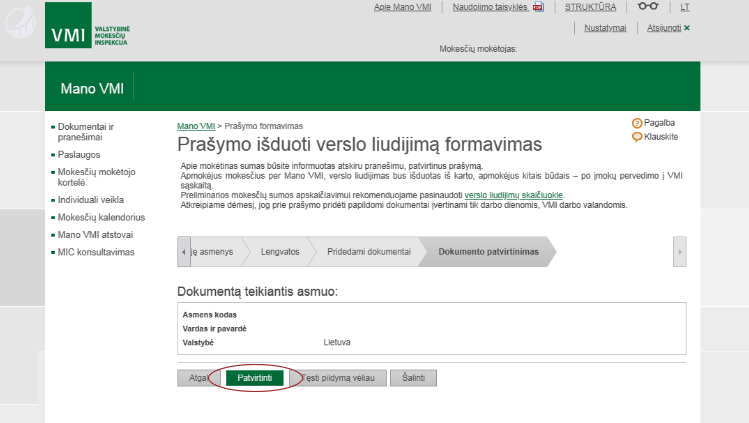Click the Prašymo formavimas breadcrumb text

point(264,126)
